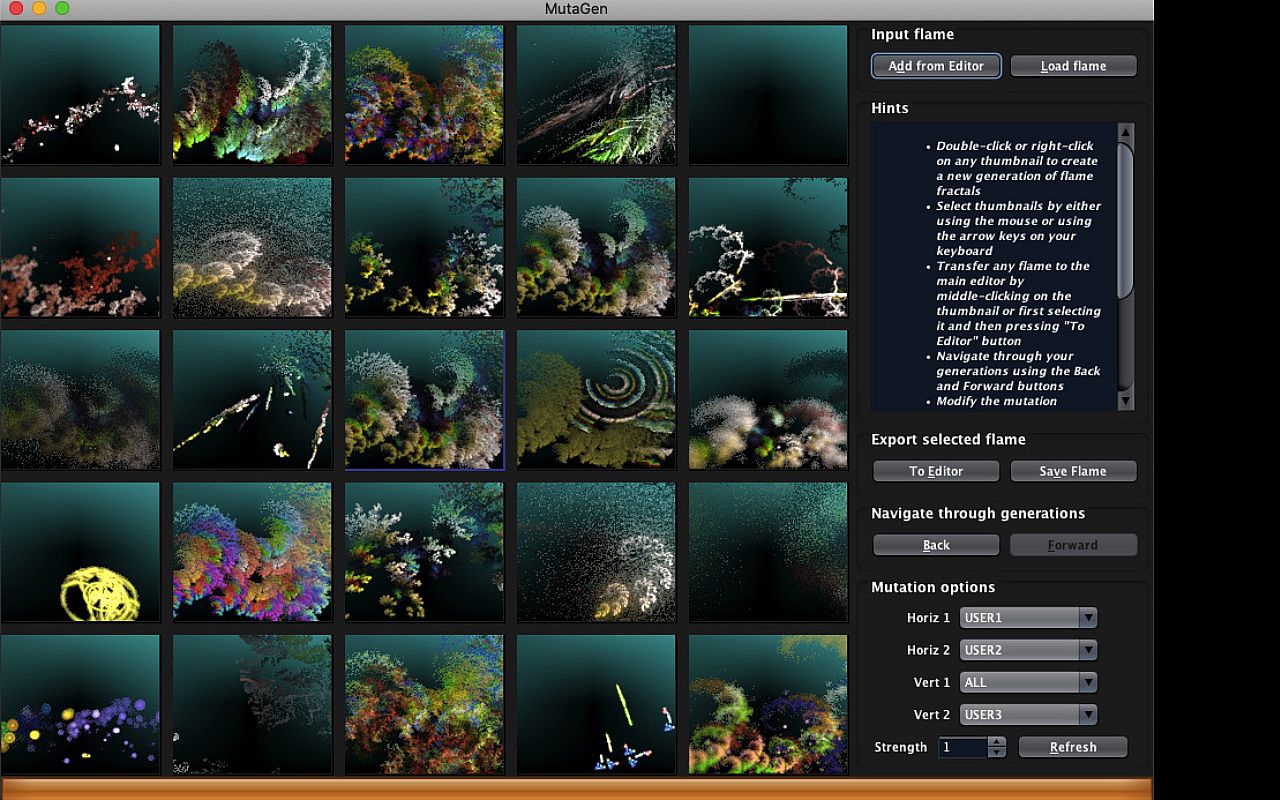Increase Strength with the stepper up arrow
Viewport: 1280px width, 800px height.
[x=996, y=742]
